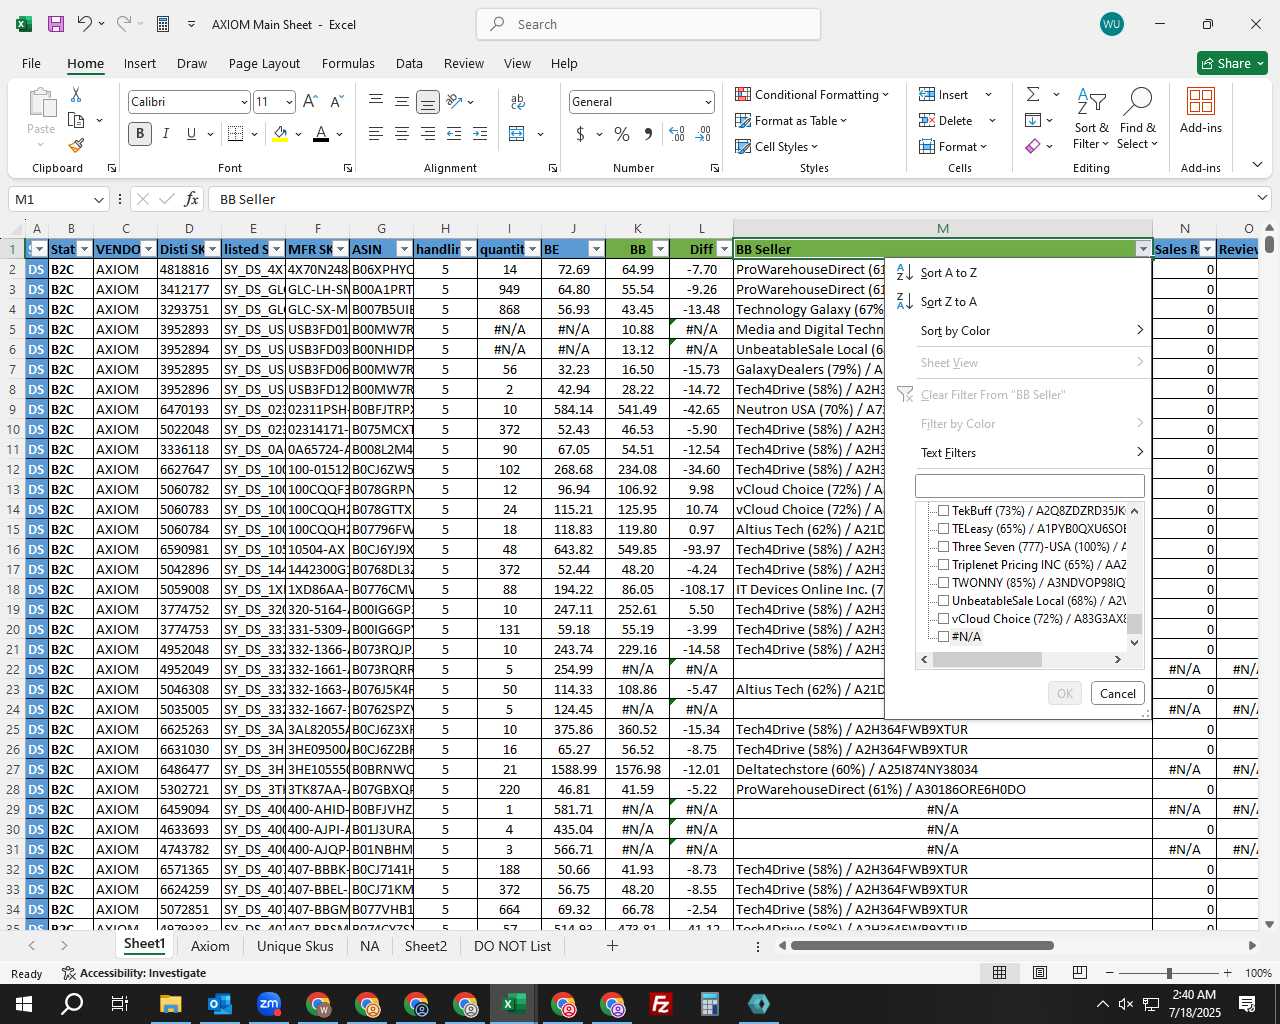Check Triplenet Pricing INC filter checkbox
Image resolution: width=1280 pixels, height=1024 pixels.
943,565
